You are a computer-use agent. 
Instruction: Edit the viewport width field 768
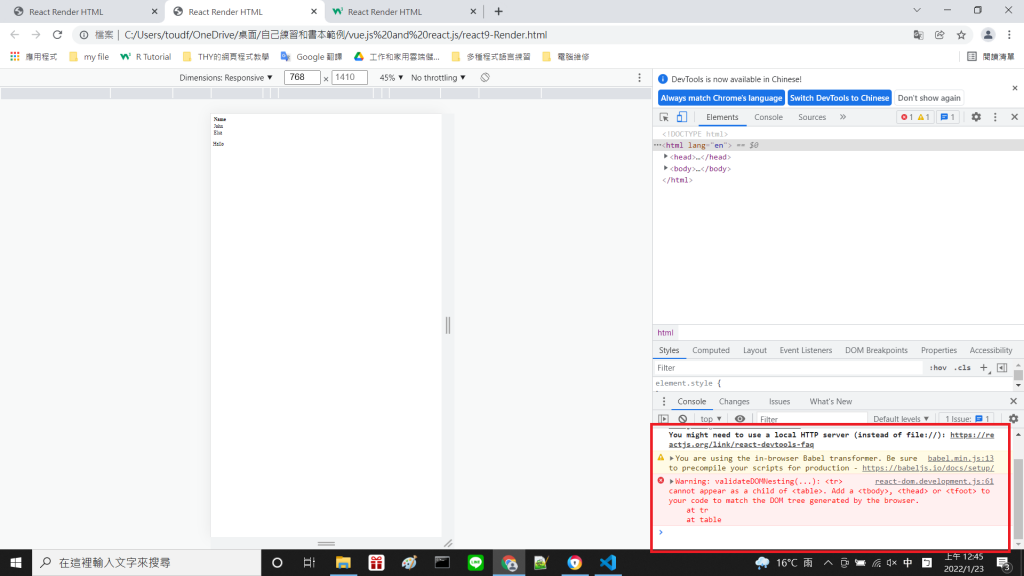pyautogui.click(x=302, y=77)
